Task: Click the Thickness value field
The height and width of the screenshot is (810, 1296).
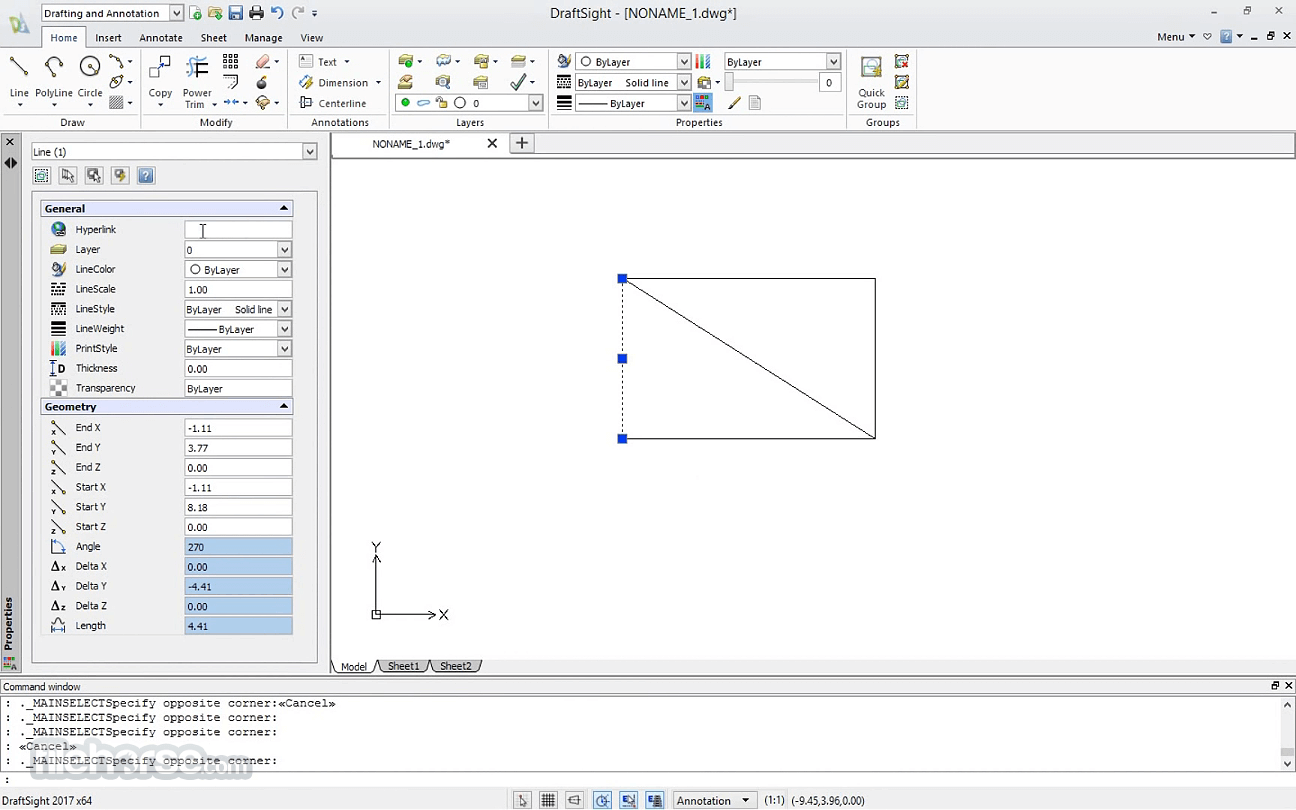Action: pos(238,369)
